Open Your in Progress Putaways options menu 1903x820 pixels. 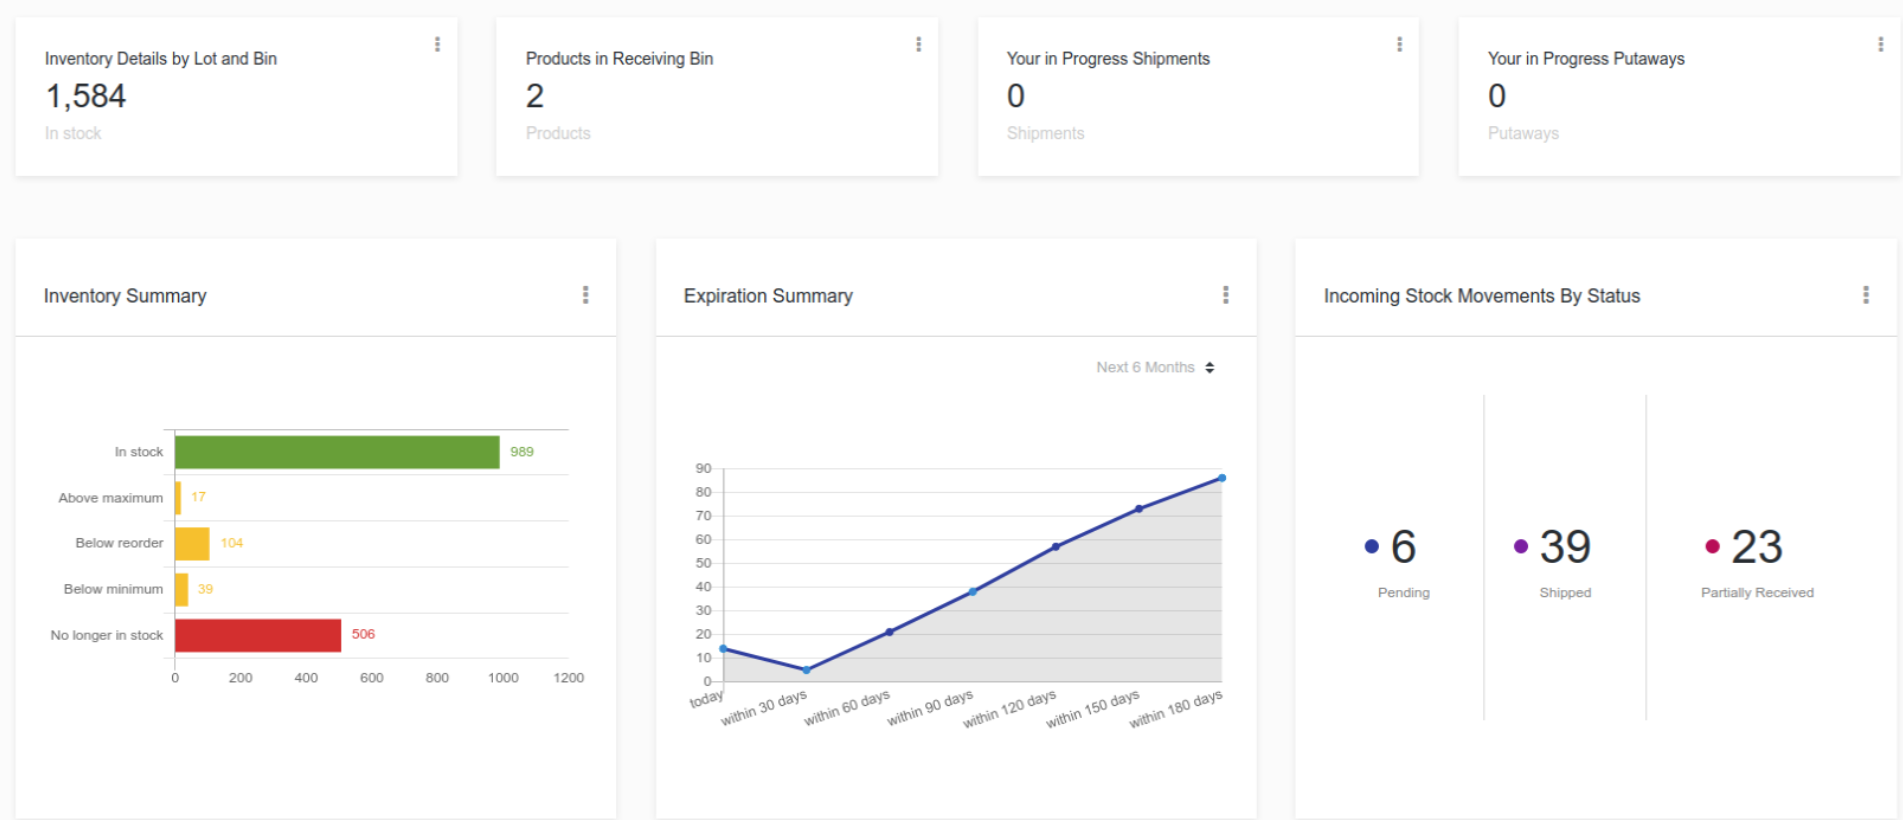[x=1880, y=44]
